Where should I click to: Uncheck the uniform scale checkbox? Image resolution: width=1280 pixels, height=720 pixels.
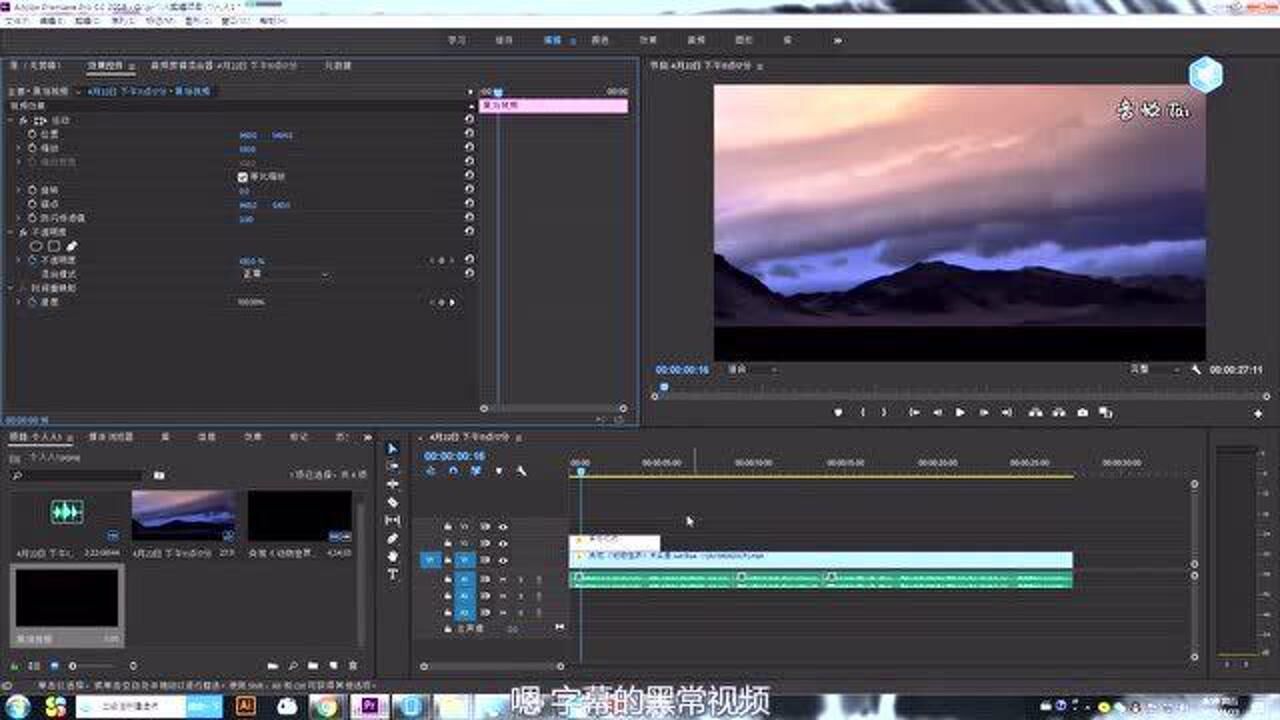click(x=243, y=177)
